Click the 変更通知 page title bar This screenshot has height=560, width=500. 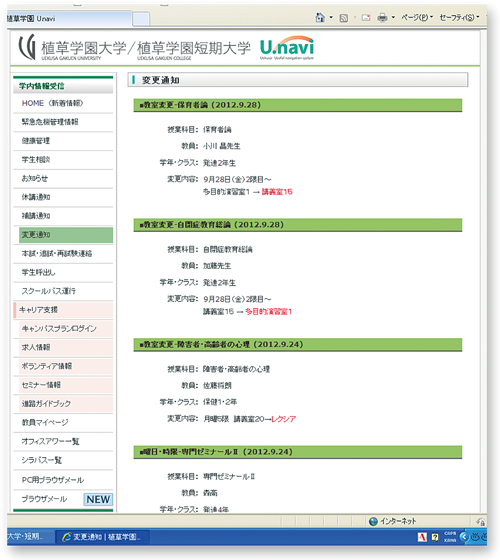coord(298,80)
